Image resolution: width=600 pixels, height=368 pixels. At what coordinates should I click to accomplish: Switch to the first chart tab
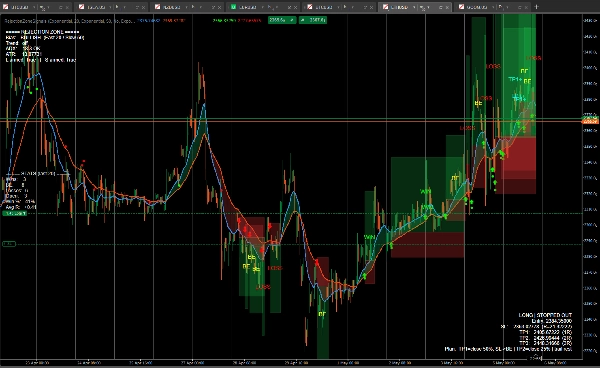36,7
